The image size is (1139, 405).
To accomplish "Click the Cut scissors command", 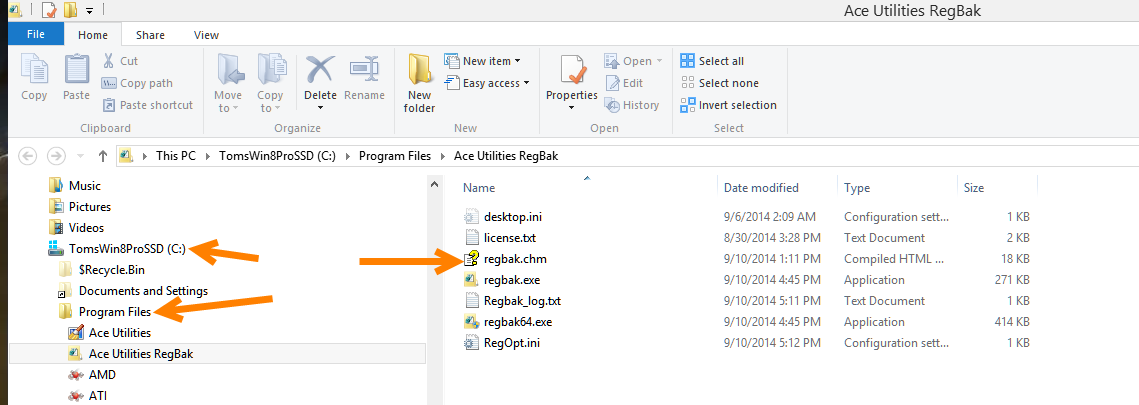I will pyautogui.click(x=120, y=61).
